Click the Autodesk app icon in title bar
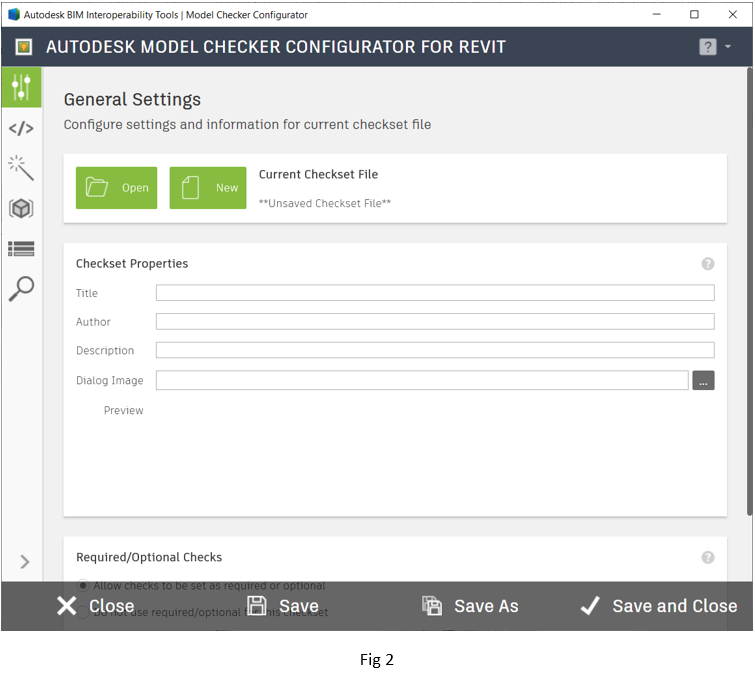The image size is (755, 677). coord(14,14)
